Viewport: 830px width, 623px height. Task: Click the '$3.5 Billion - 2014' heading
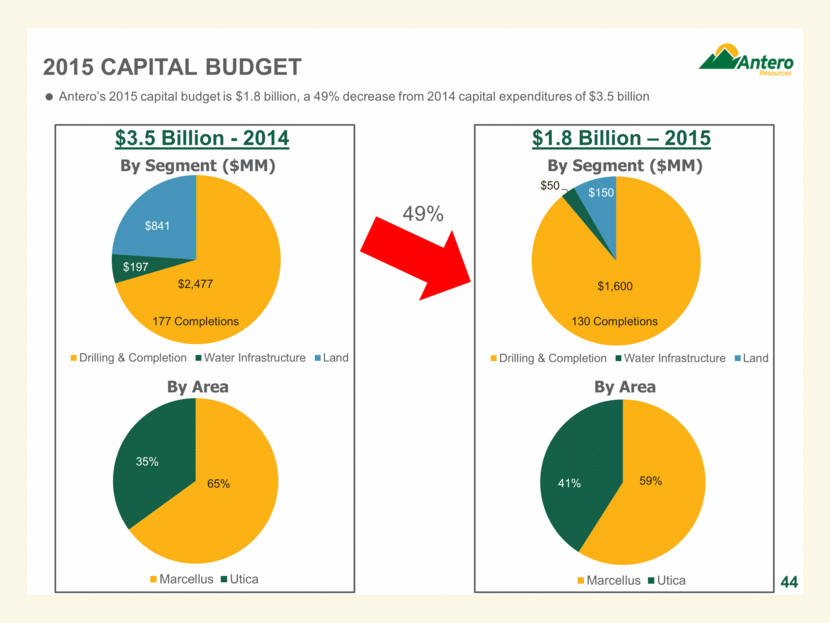[x=196, y=138]
